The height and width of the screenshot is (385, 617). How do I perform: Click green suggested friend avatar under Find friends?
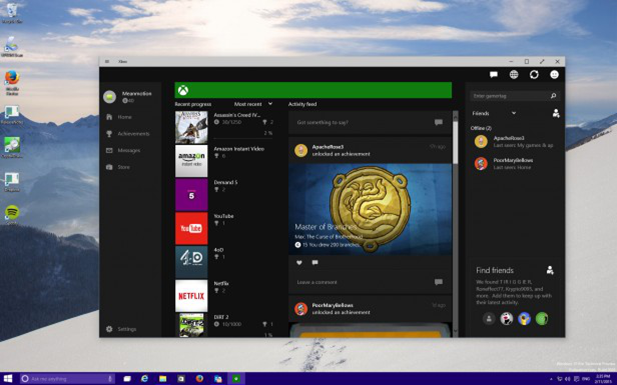pyautogui.click(x=542, y=318)
